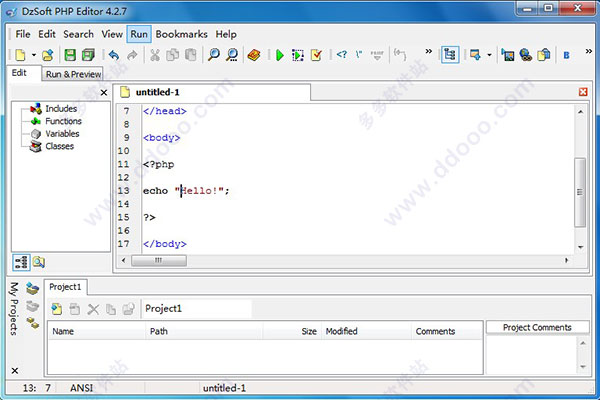Expand the far-right toolbar overflow chevron
600x400 pixels.
tap(589, 51)
